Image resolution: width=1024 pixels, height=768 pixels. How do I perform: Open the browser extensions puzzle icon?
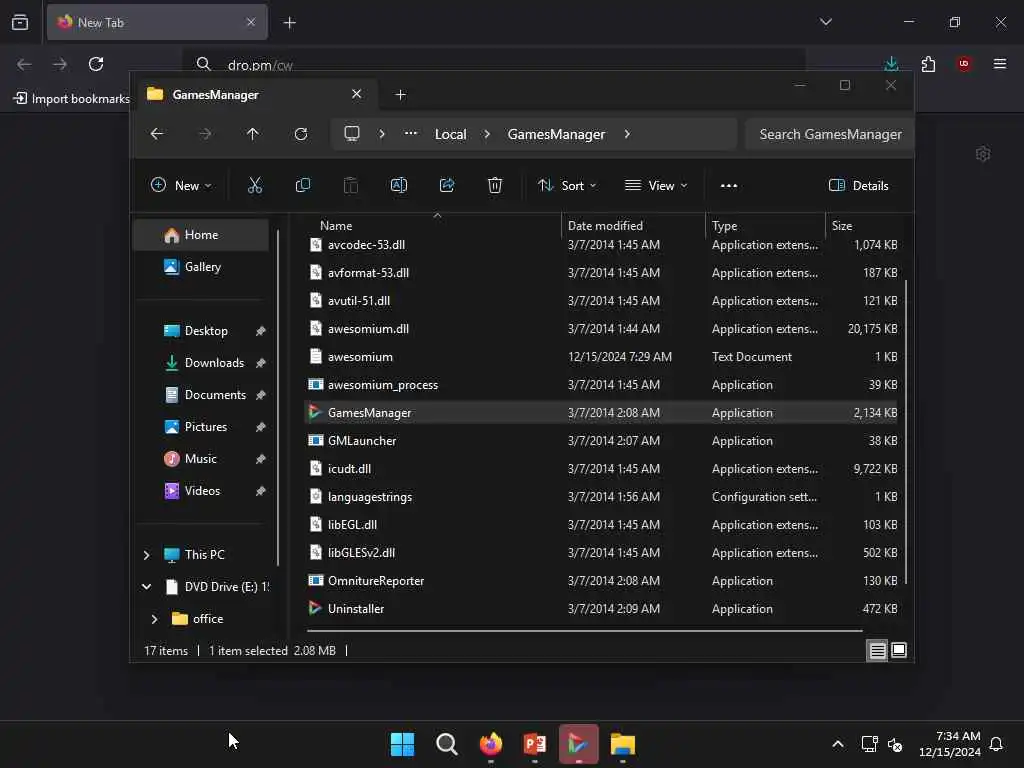point(928,63)
